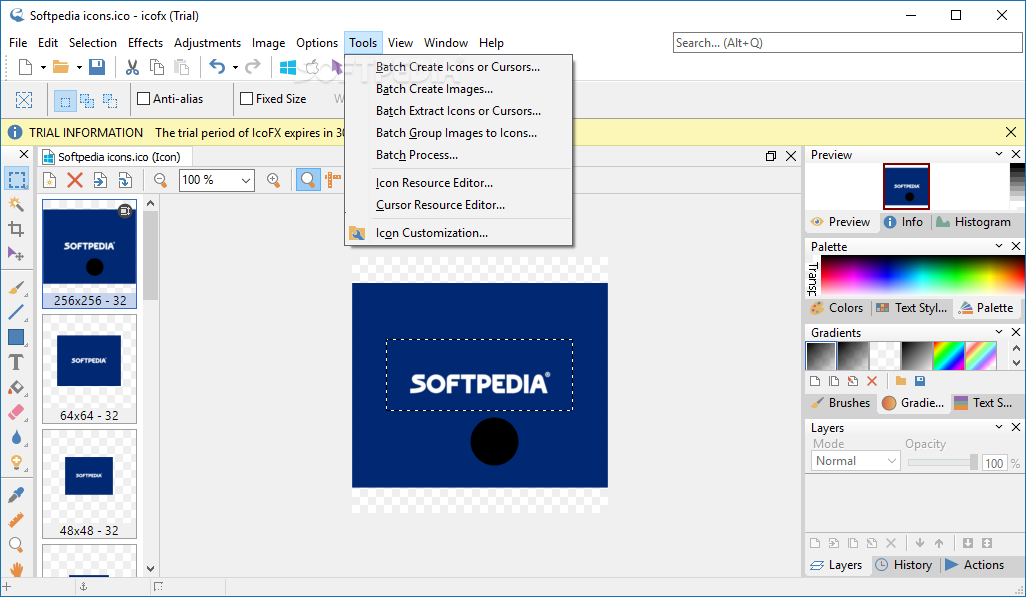Click the deselect icon in options bar
Screen dimensions: 1026x597
point(24,100)
